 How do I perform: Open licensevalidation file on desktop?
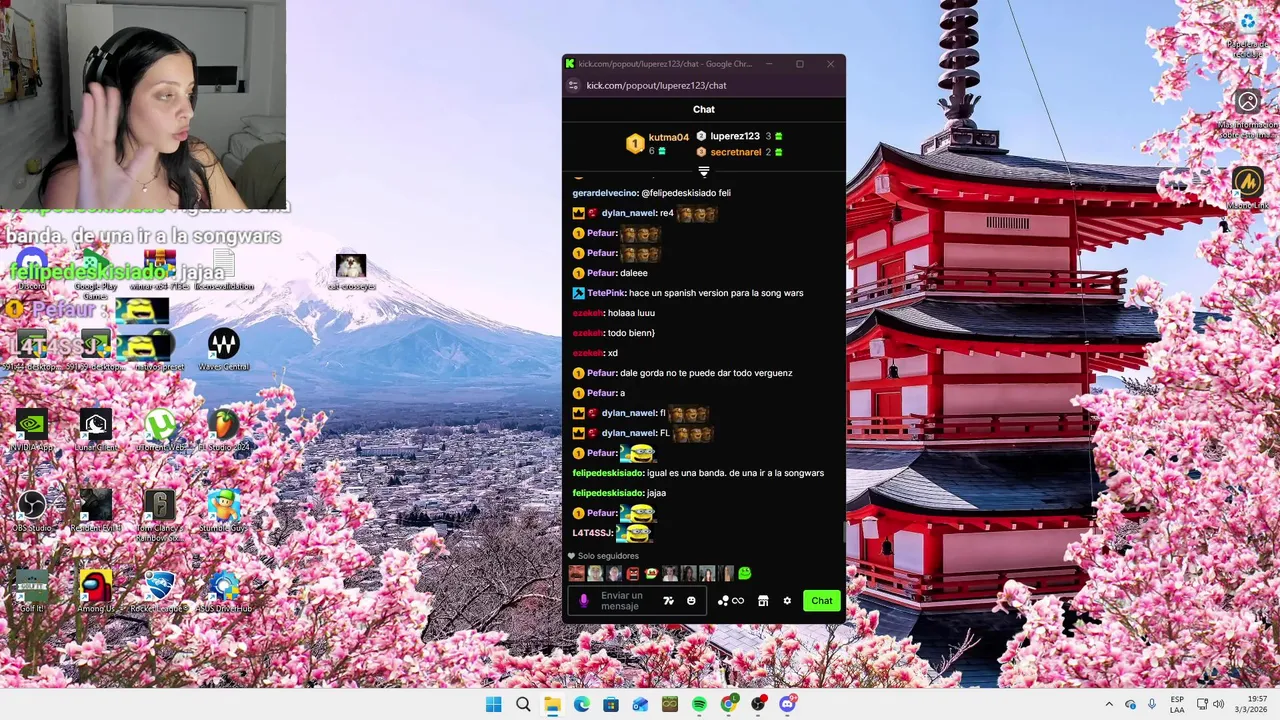(x=224, y=271)
